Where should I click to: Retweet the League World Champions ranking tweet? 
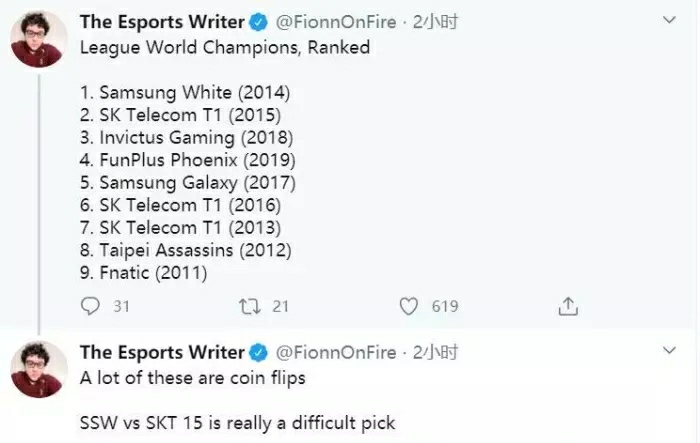tap(248, 306)
